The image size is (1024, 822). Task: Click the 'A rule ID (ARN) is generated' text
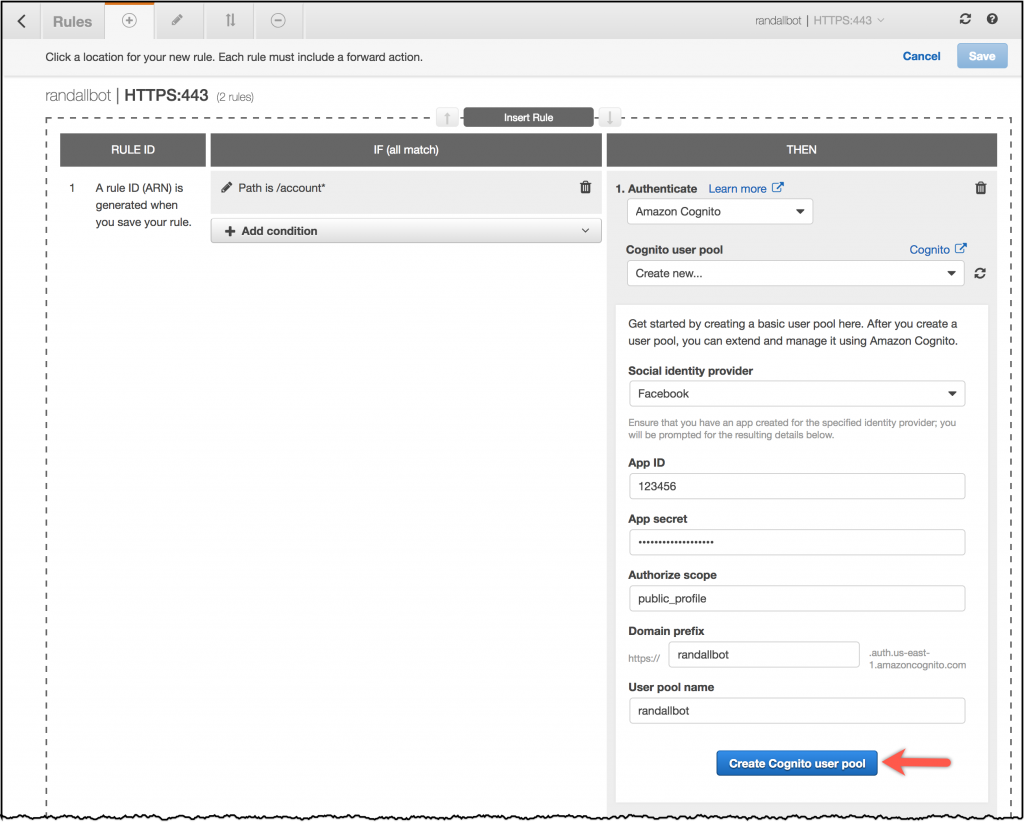click(x=144, y=205)
